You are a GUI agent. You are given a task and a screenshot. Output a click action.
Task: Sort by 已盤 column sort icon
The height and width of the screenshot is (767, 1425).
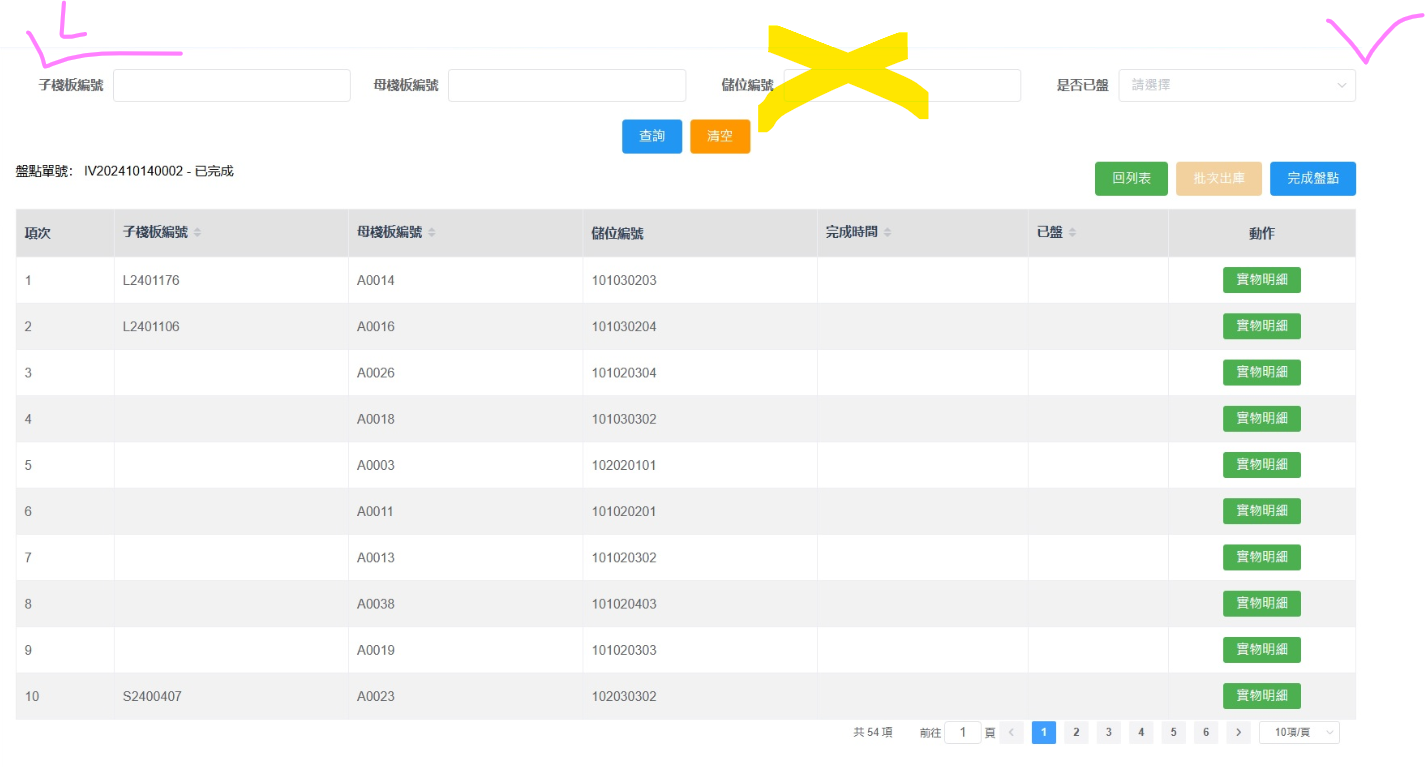point(1072,233)
